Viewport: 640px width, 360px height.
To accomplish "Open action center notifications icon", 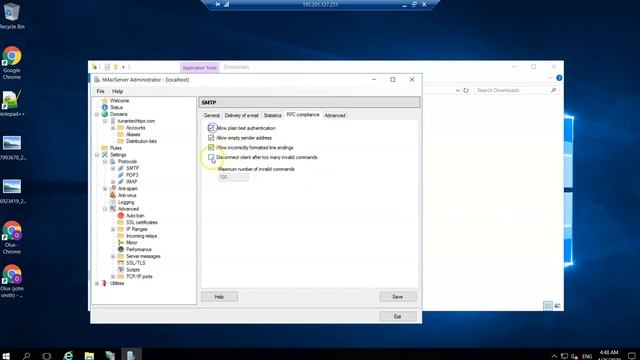I will coord(632,356).
